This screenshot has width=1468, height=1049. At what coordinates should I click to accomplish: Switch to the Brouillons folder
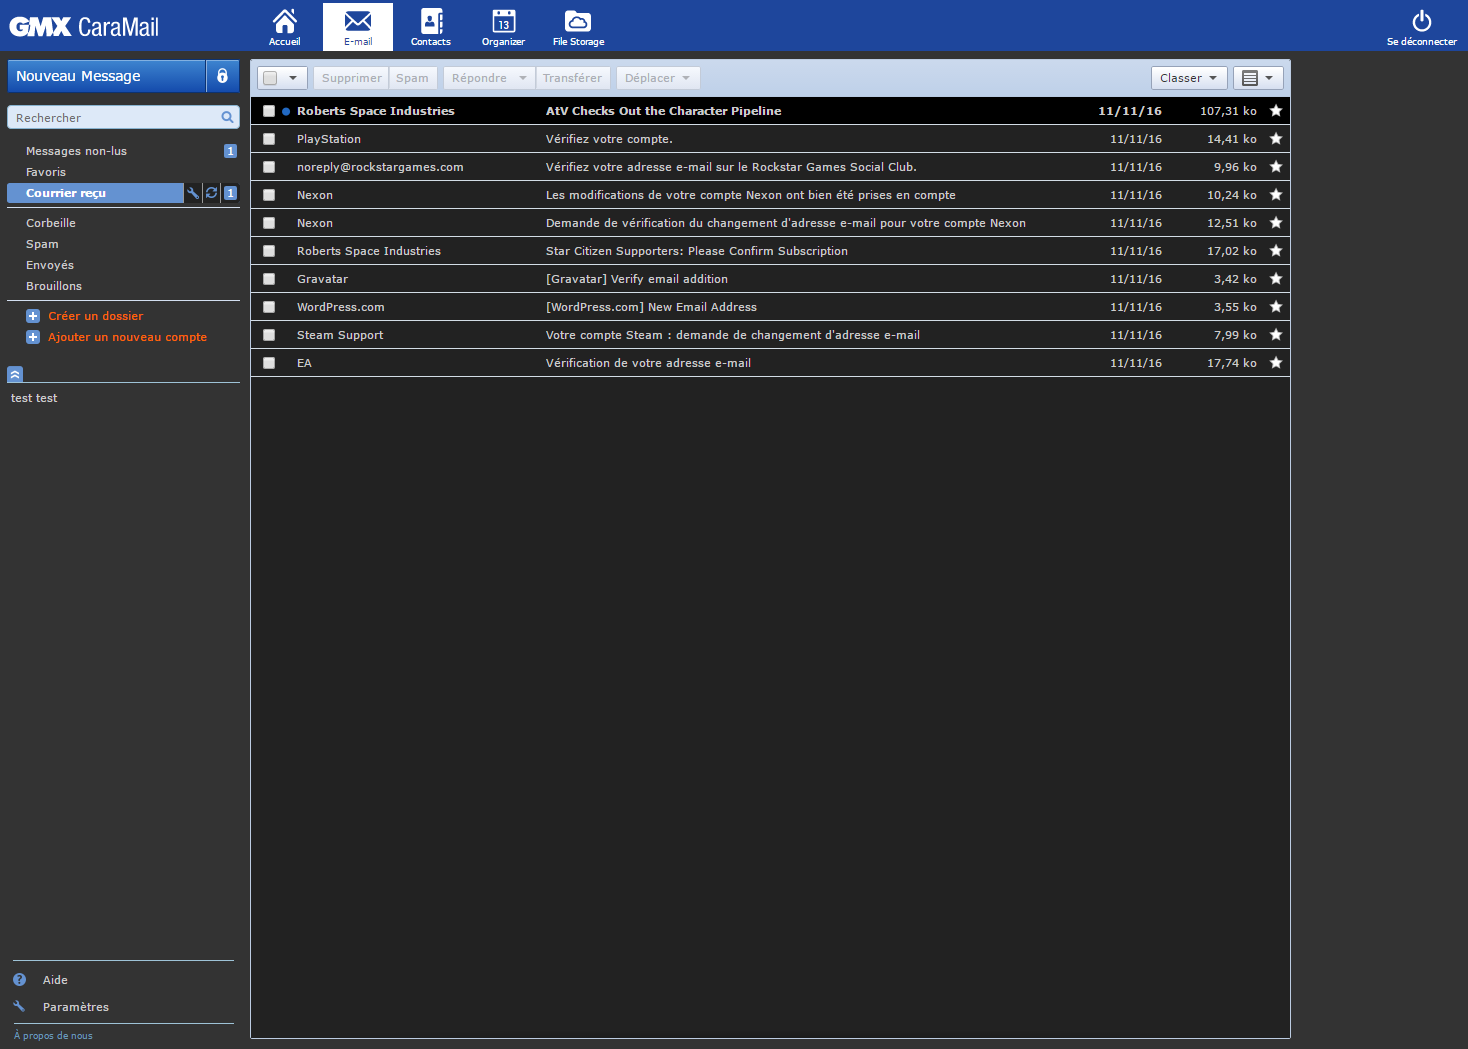(53, 286)
